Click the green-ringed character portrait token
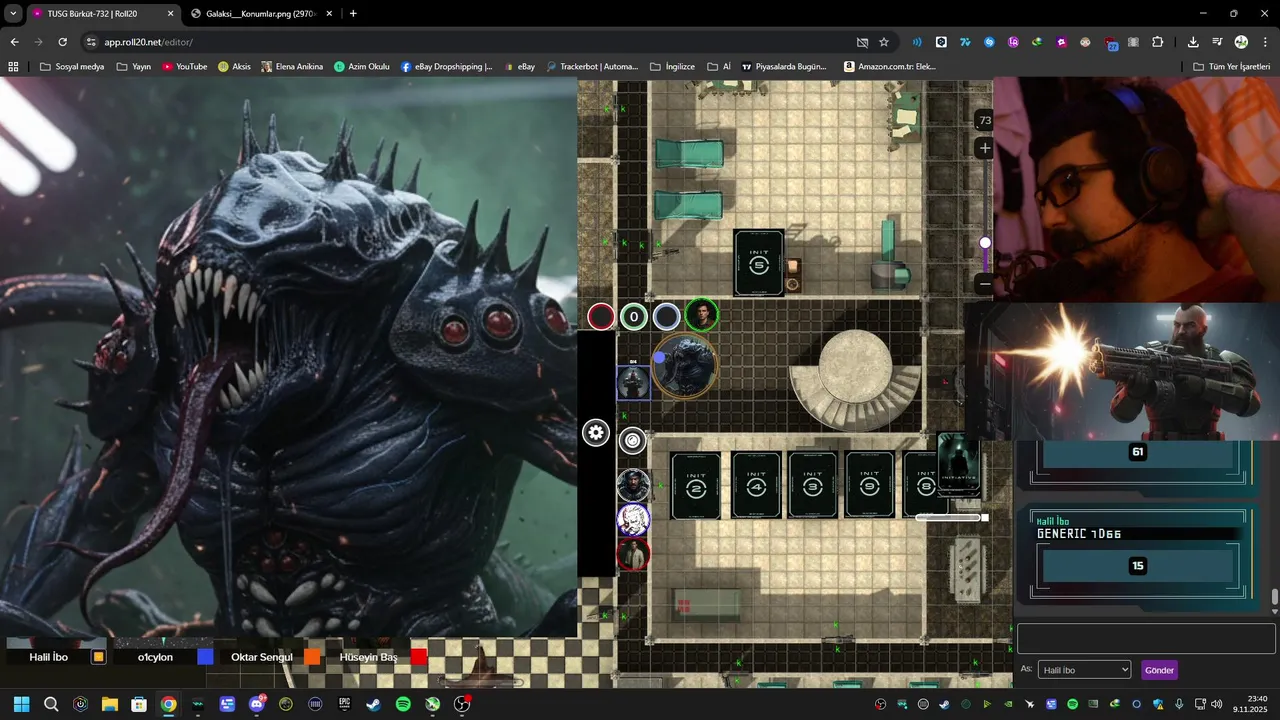1280x720 pixels. (x=702, y=316)
